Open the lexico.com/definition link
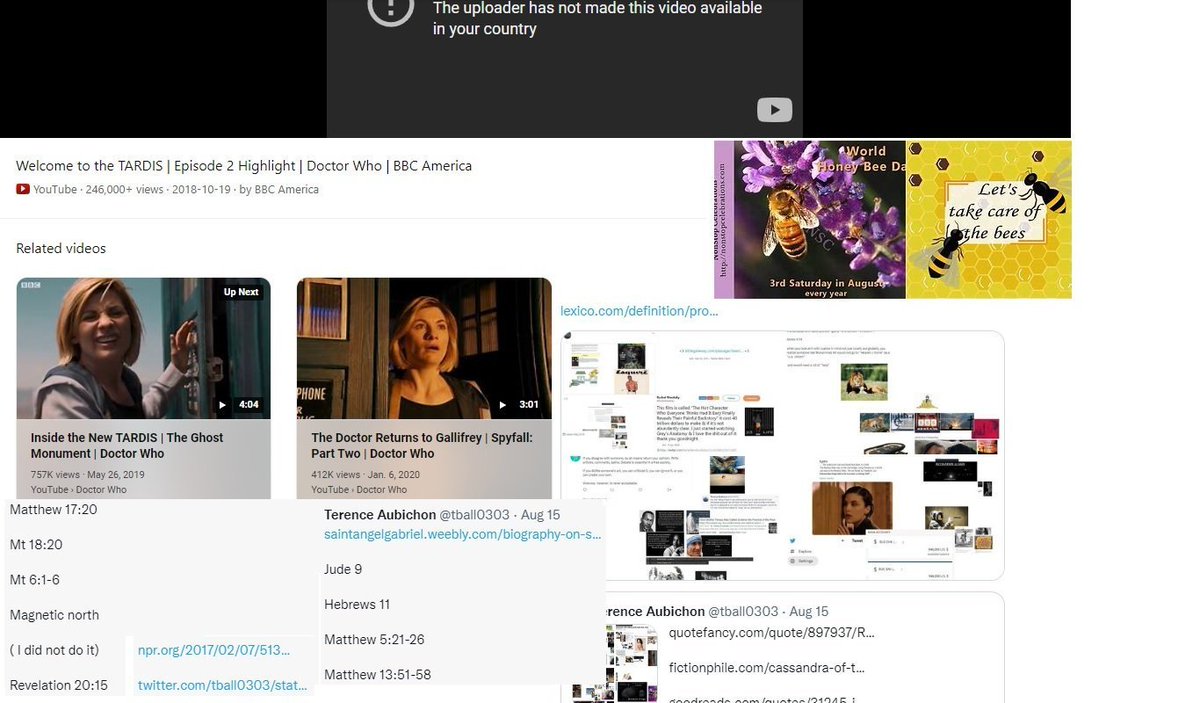Viewport: 1200px width, 703px height. pos(639,311)
